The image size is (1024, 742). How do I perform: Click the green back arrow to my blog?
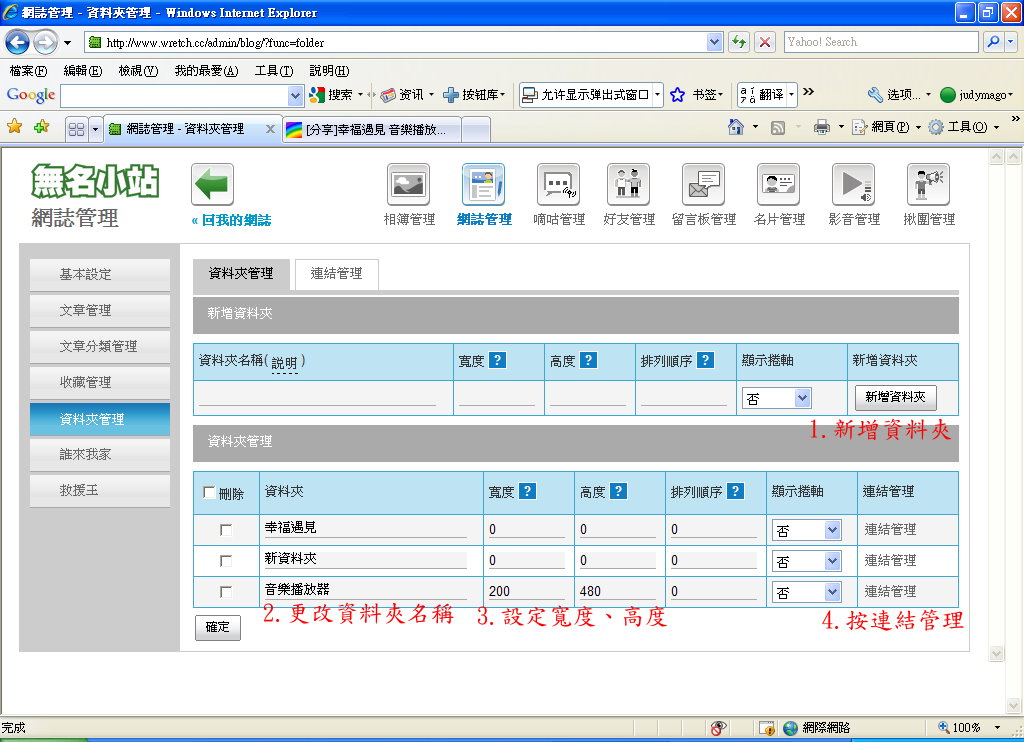[212, 185]
